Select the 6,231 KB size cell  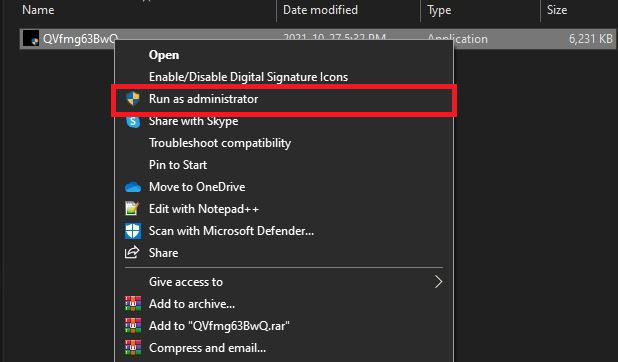[590, 39]
